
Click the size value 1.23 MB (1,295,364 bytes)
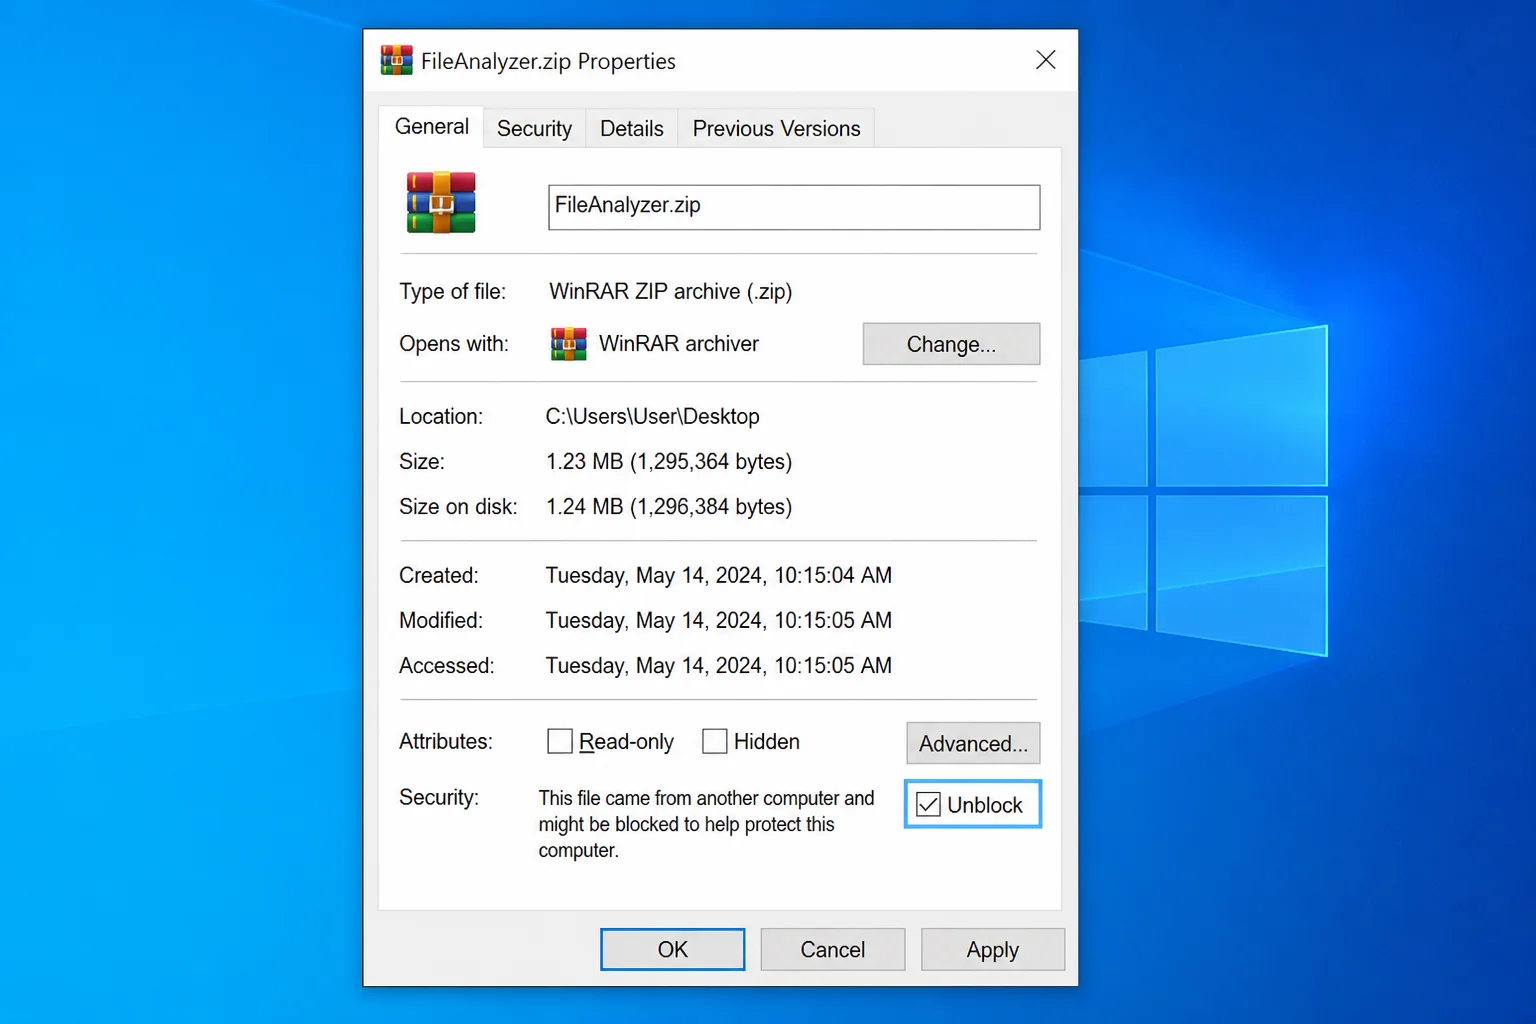click(x=669, y=462)
